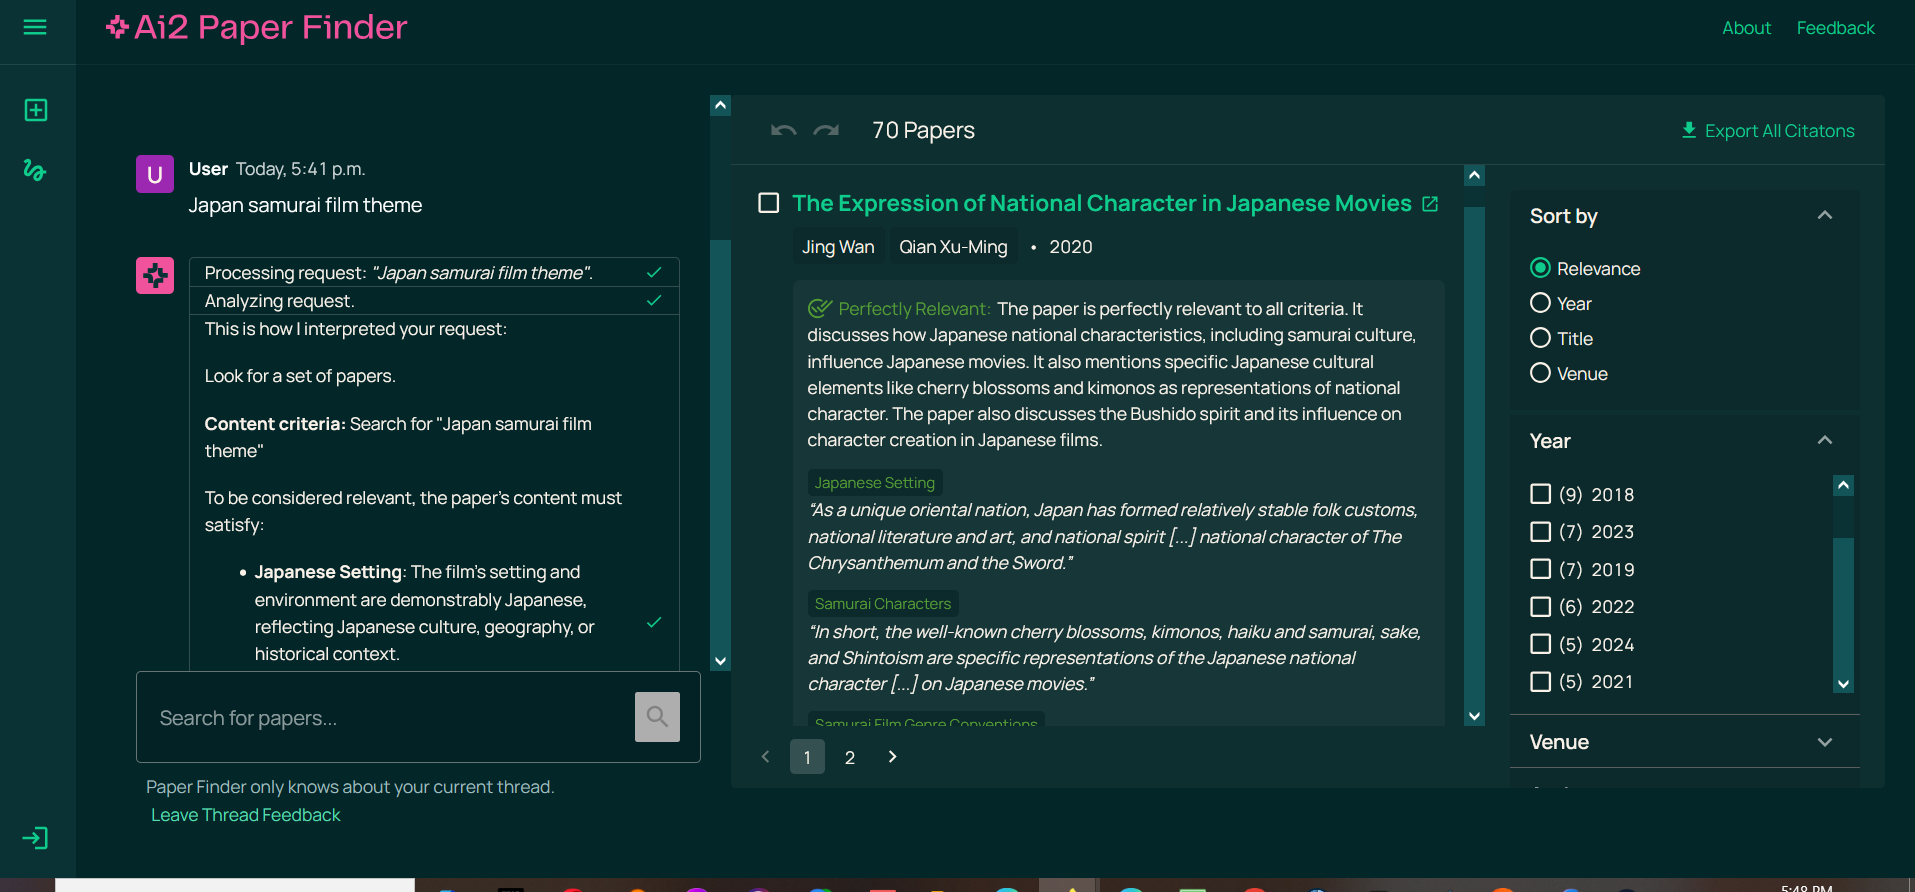Click paper list scroll down arrow

(1474, 716)
